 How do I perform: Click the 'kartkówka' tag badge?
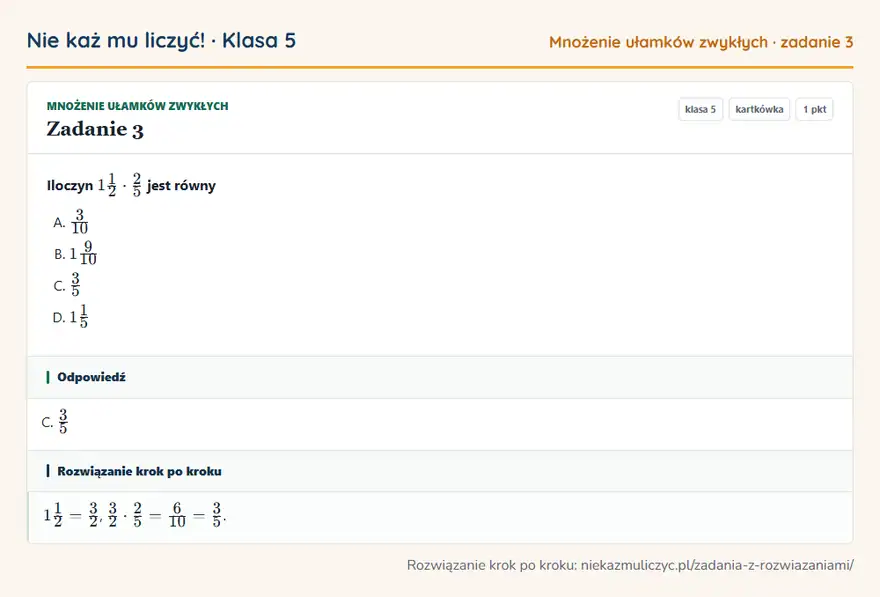coord(759,109)
